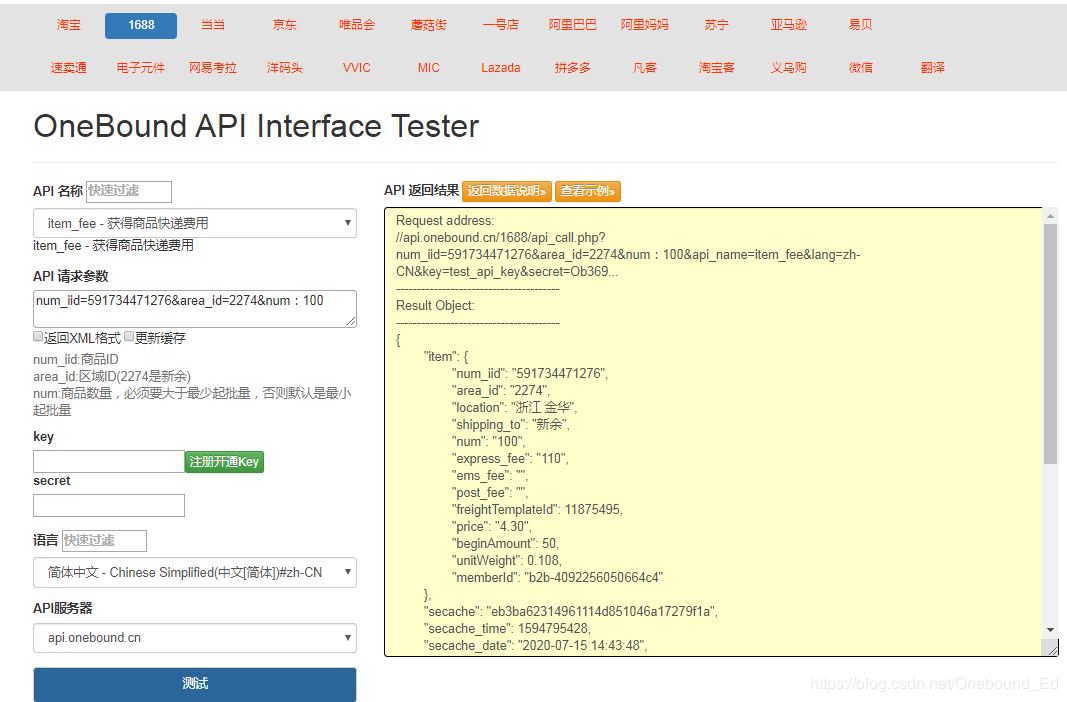
Task: Focus the API 名称 quick filter field
Action: [129, 191]
